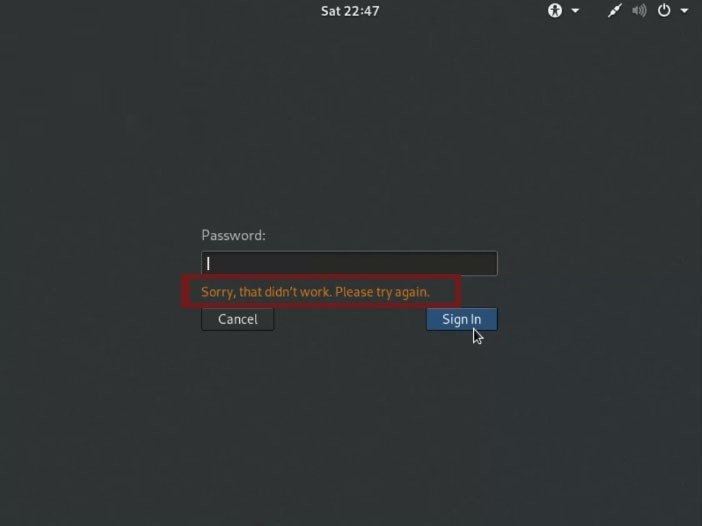This screenshot has width=702, height=526.
Task: Click the Sign In button
Action: [x=462, y=319]
